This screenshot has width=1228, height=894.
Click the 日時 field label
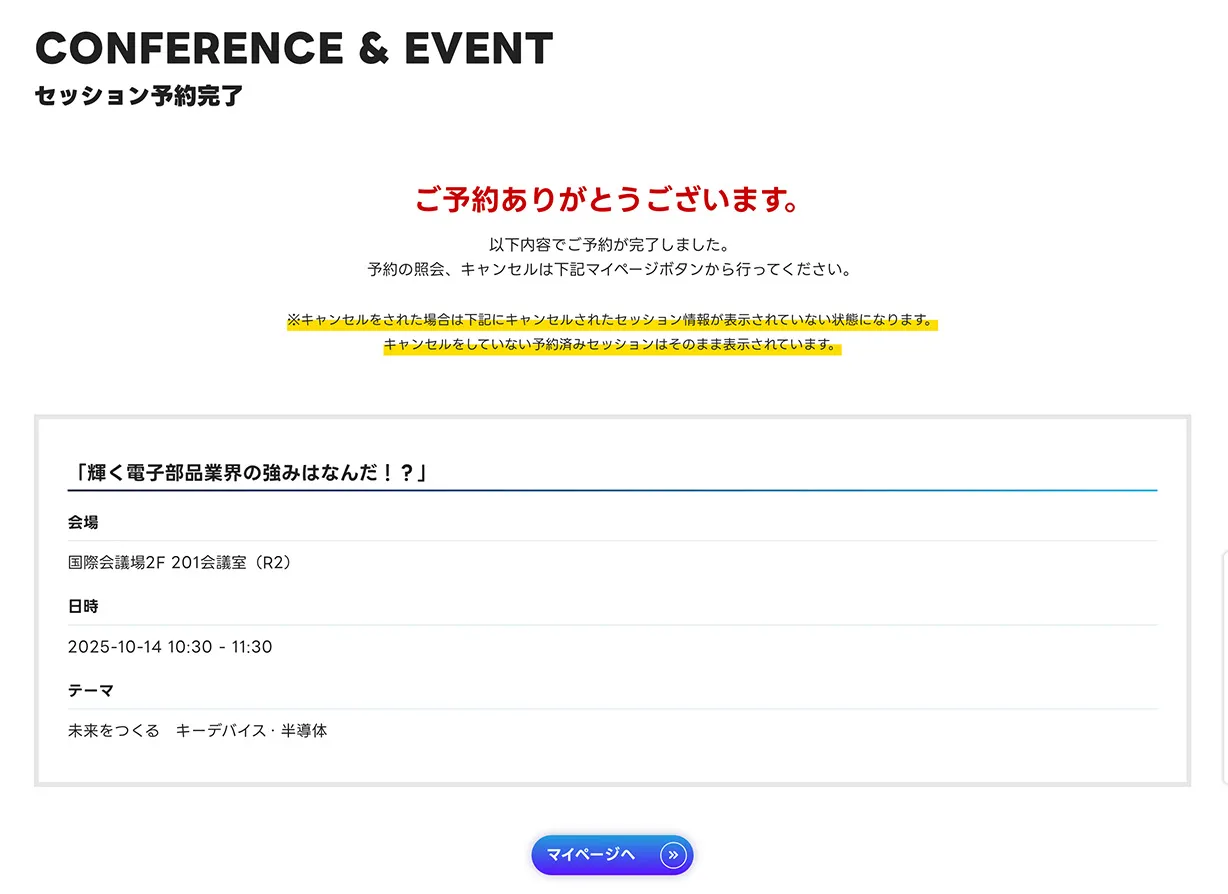click(x=83, y=606)
